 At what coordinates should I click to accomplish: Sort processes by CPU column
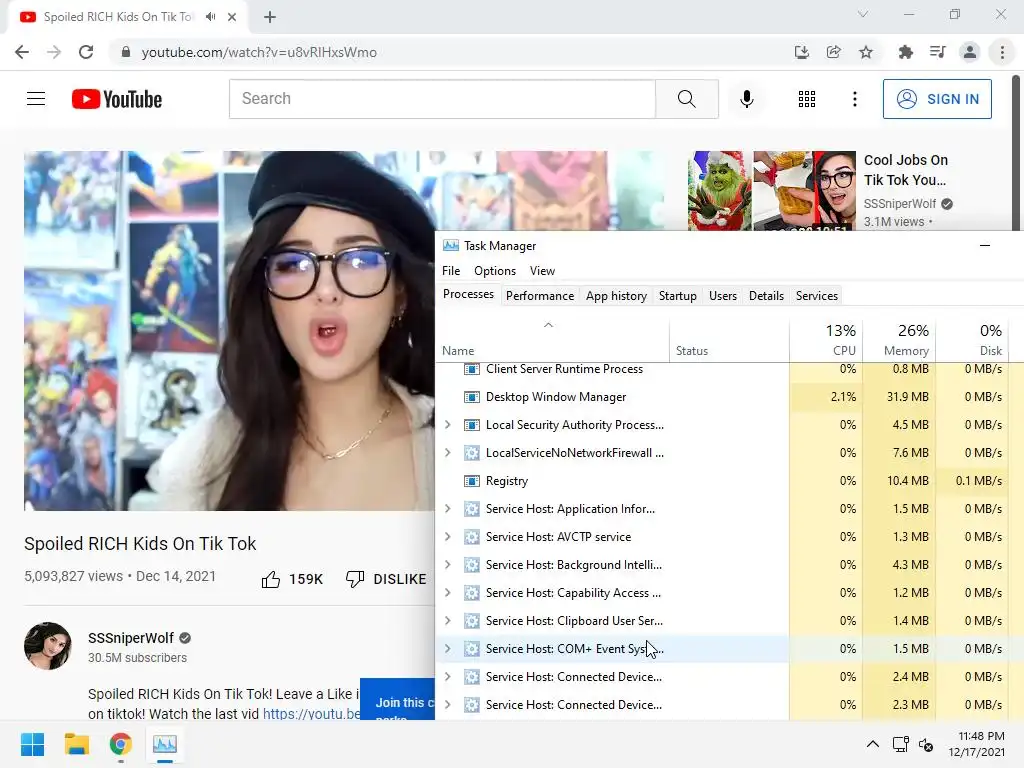pos(826,340)
